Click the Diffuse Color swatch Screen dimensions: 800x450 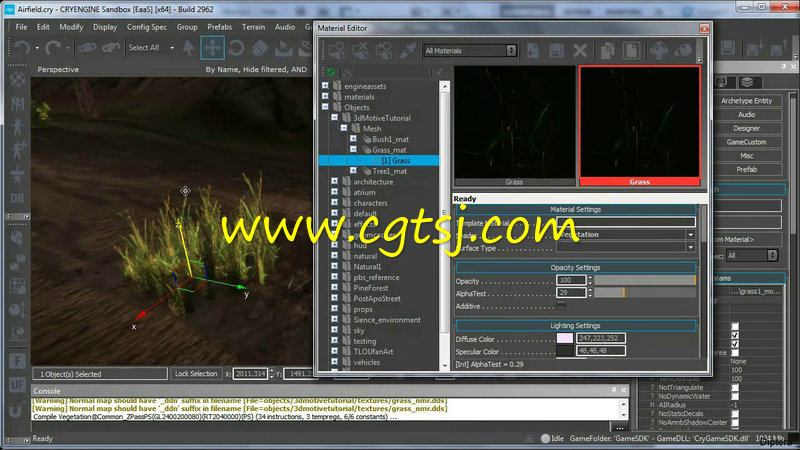coord(565,338)
